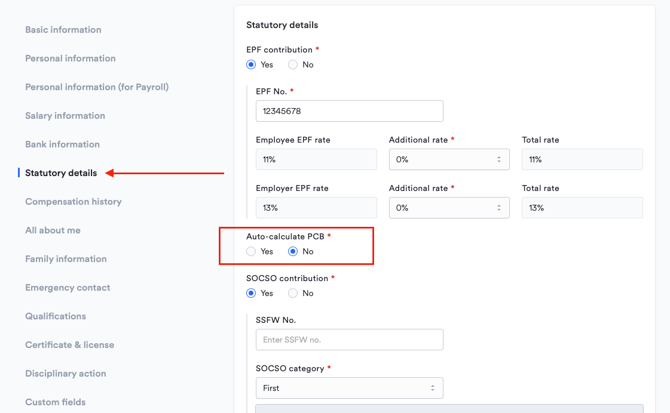Select No for EPF contribution

pos(293,65)
